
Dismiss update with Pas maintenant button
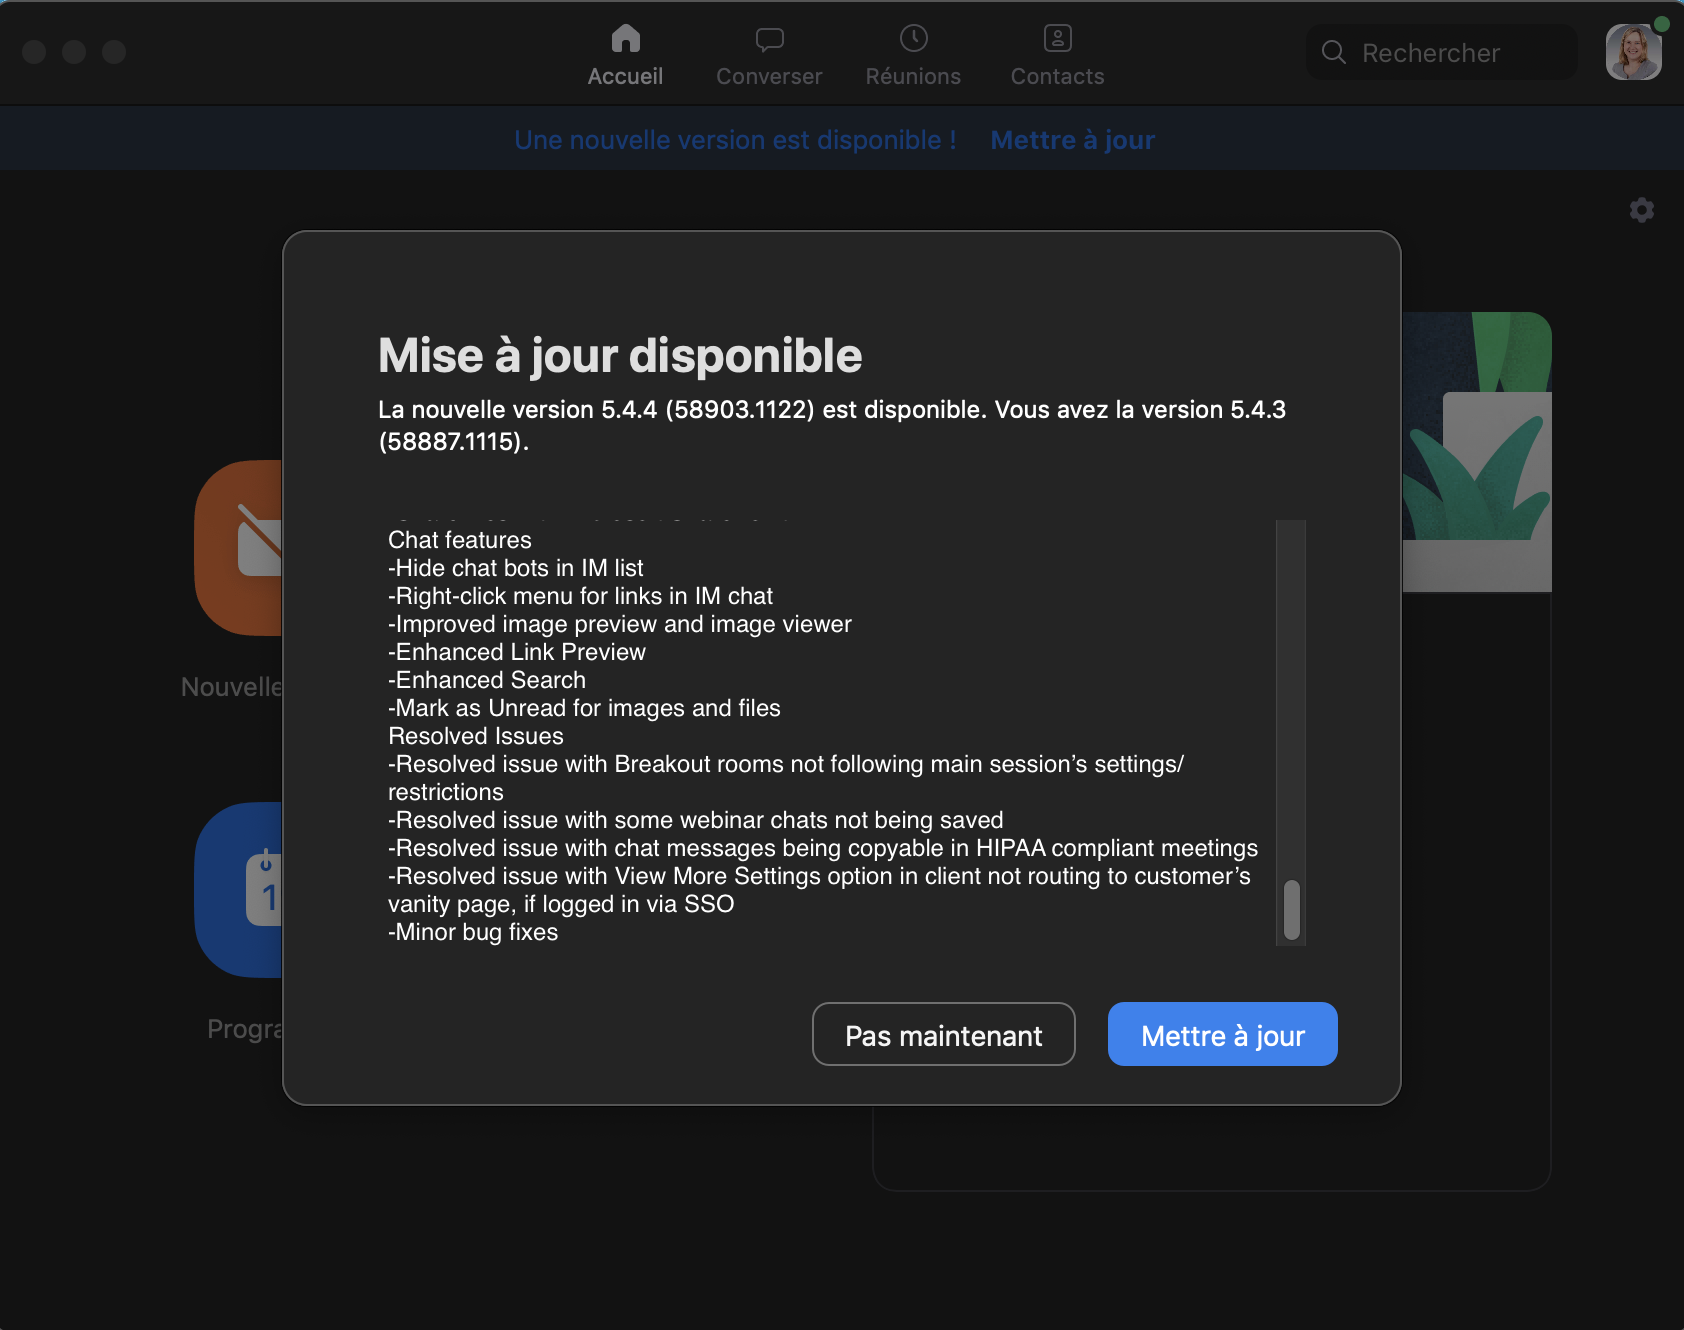[943, 1035]
